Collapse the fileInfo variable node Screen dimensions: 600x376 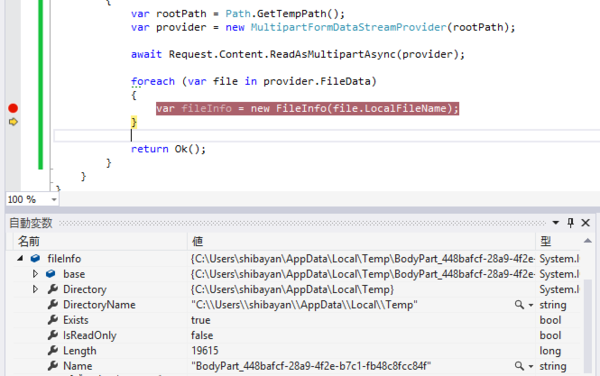pos(20,259)
